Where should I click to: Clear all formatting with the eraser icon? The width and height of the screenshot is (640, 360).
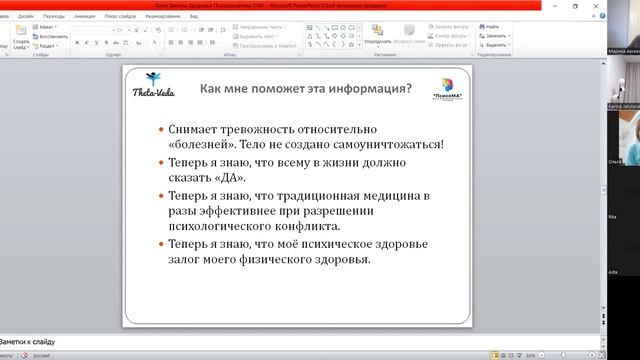[x=158, y=30]
